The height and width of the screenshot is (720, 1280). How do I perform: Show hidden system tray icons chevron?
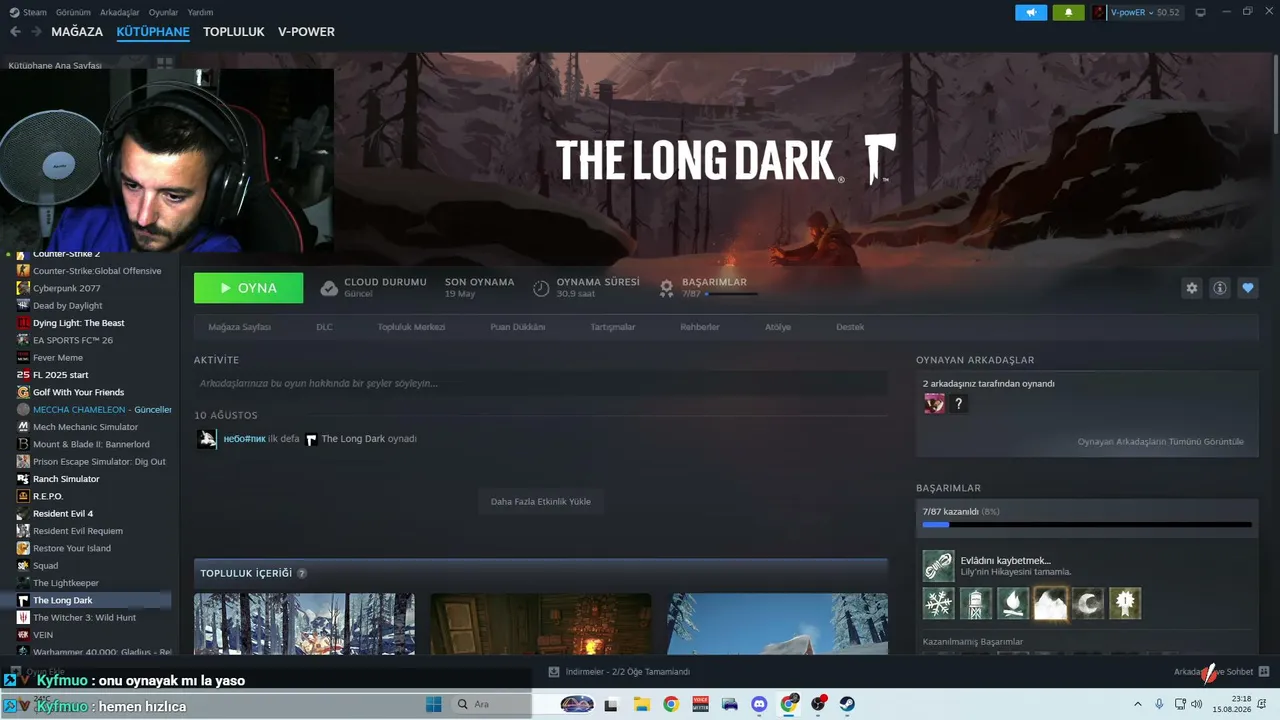click(x=1138, y=704)
